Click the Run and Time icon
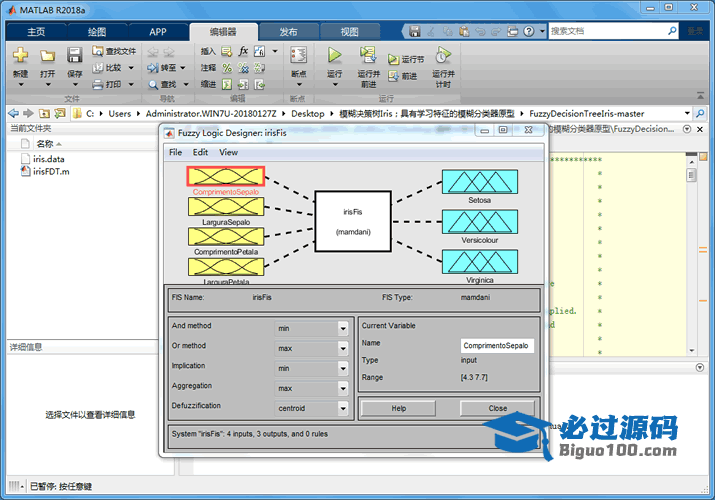The image size is (715, 500). (x=443, y=55)
